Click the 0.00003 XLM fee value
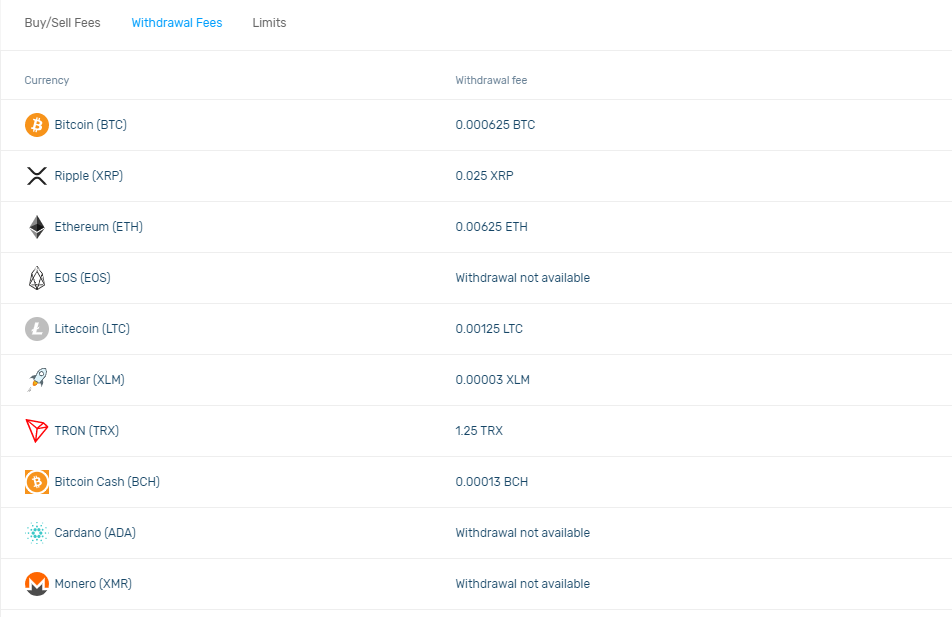The image size is (952, 617). coord(492,380)
